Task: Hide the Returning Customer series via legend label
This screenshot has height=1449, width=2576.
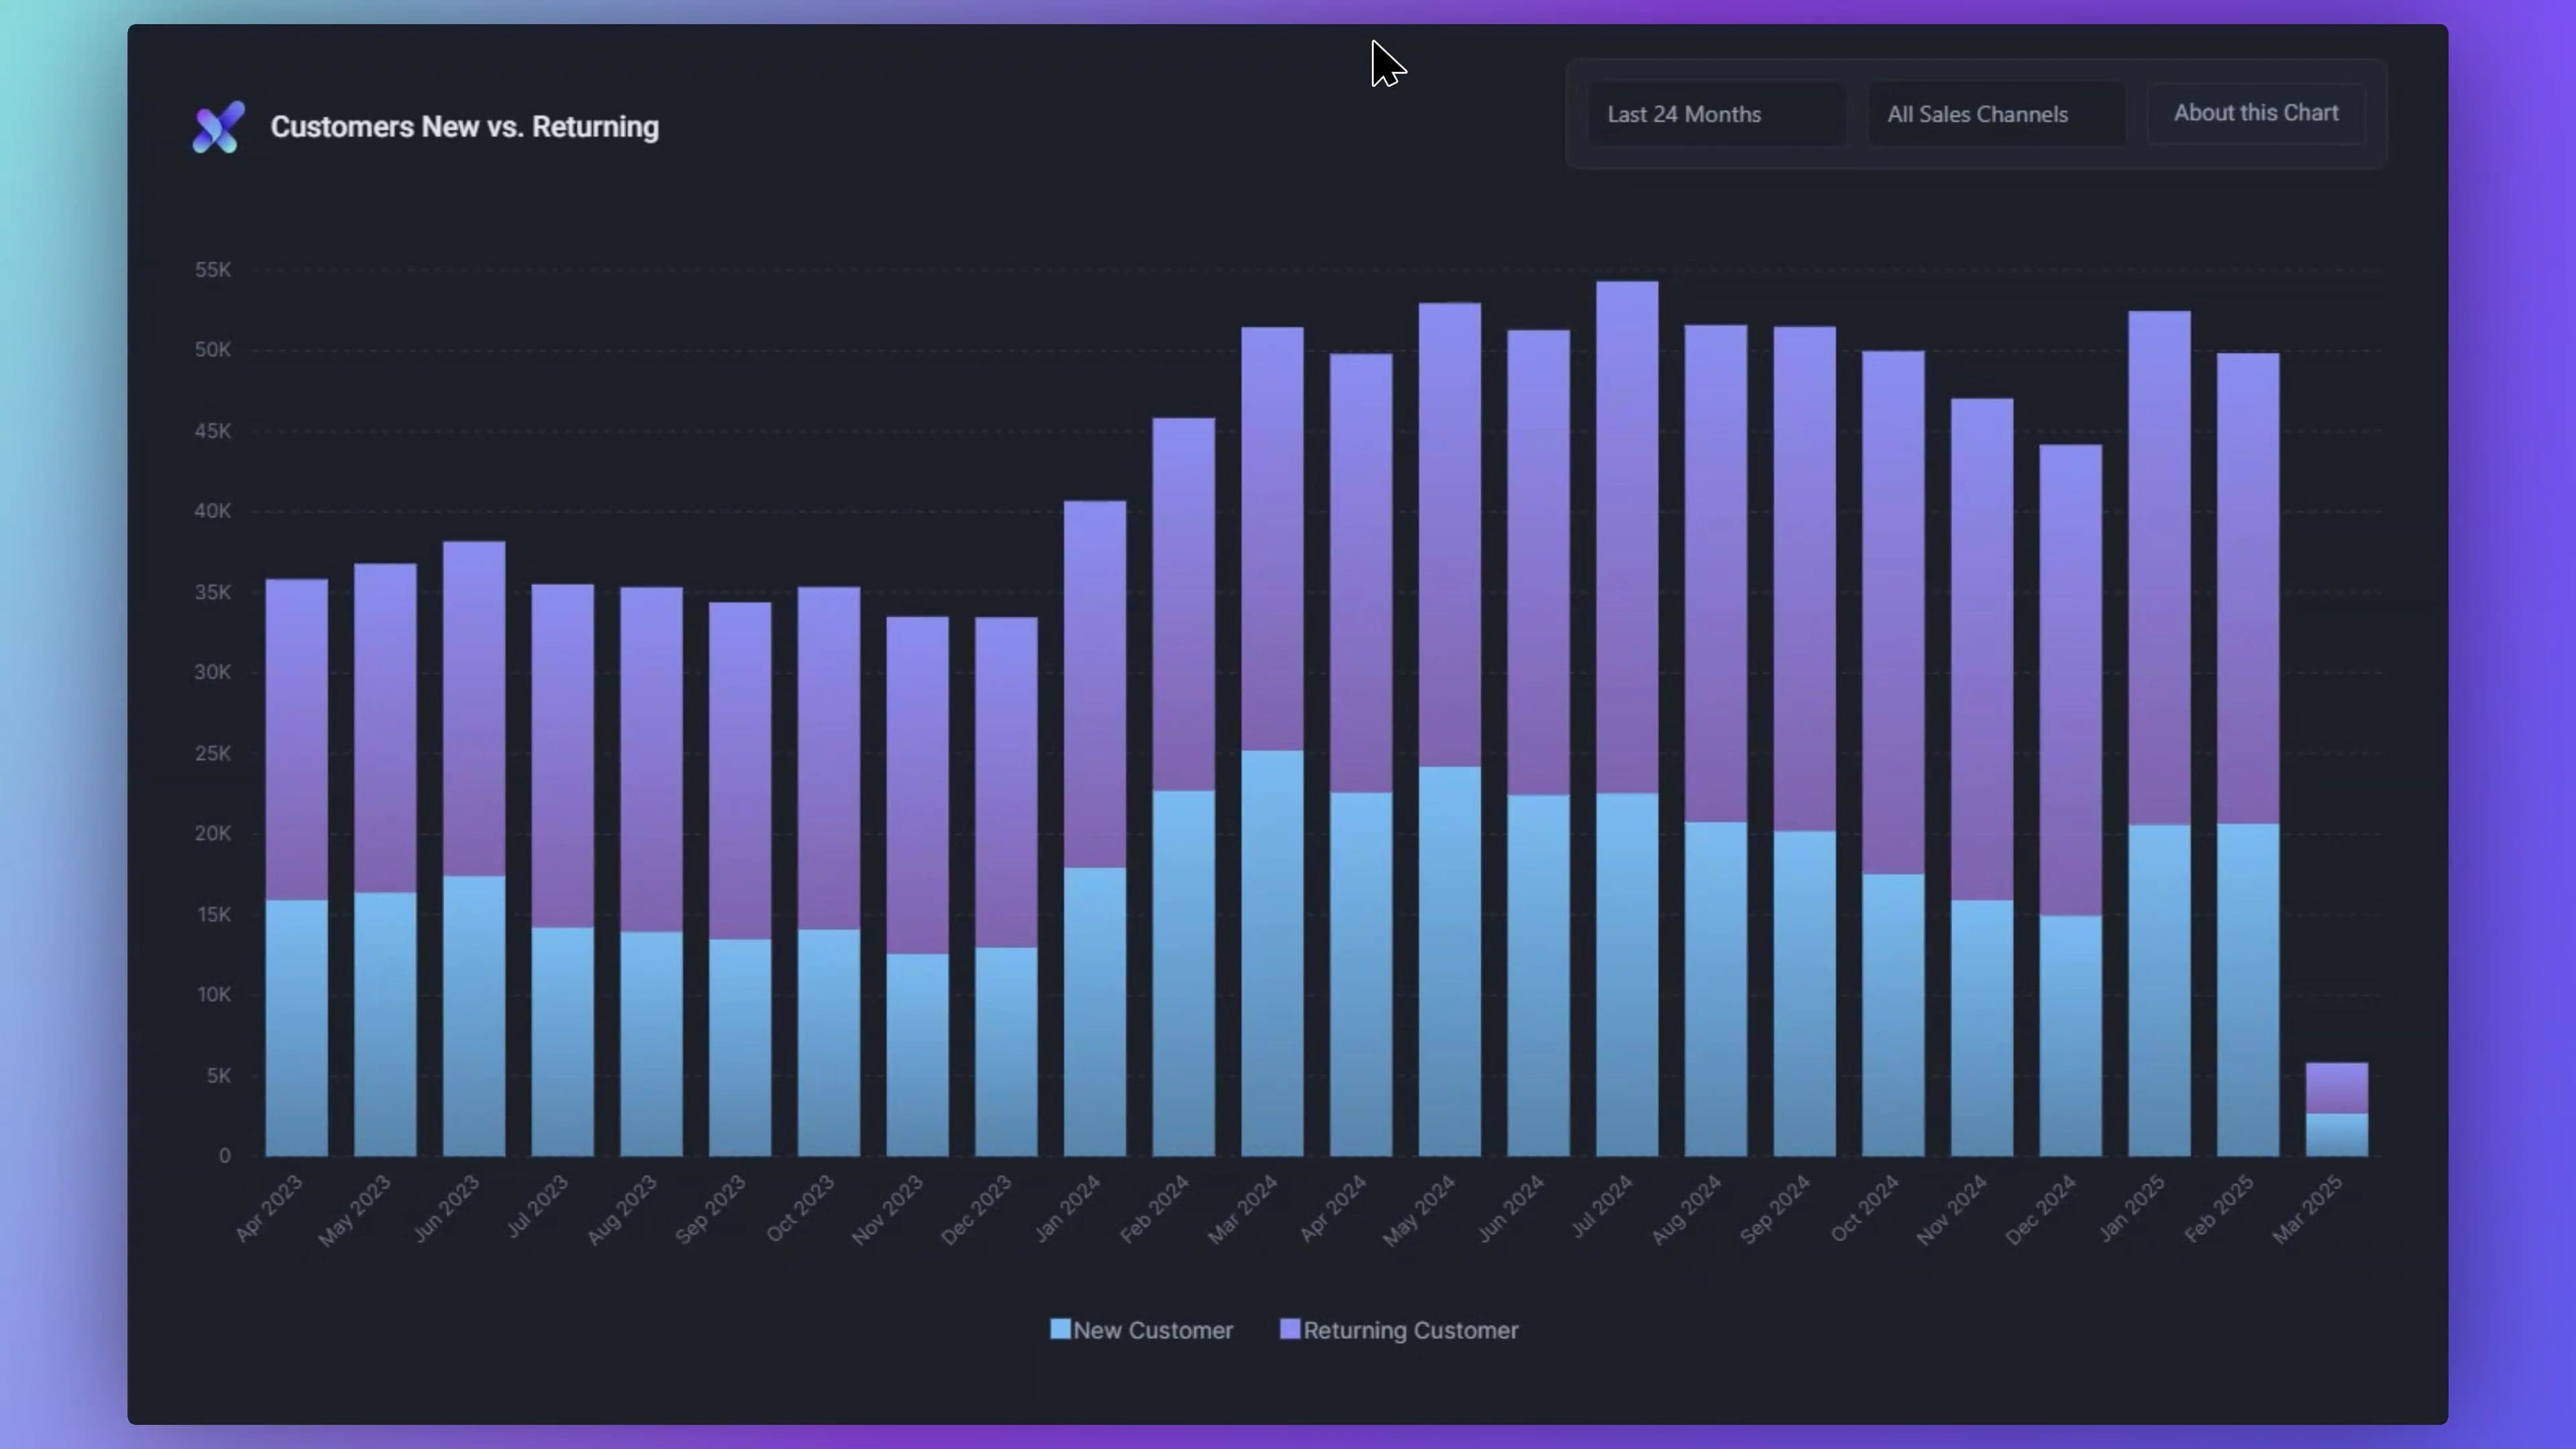Action: pyautogui.click(x=1411, y=1330)
